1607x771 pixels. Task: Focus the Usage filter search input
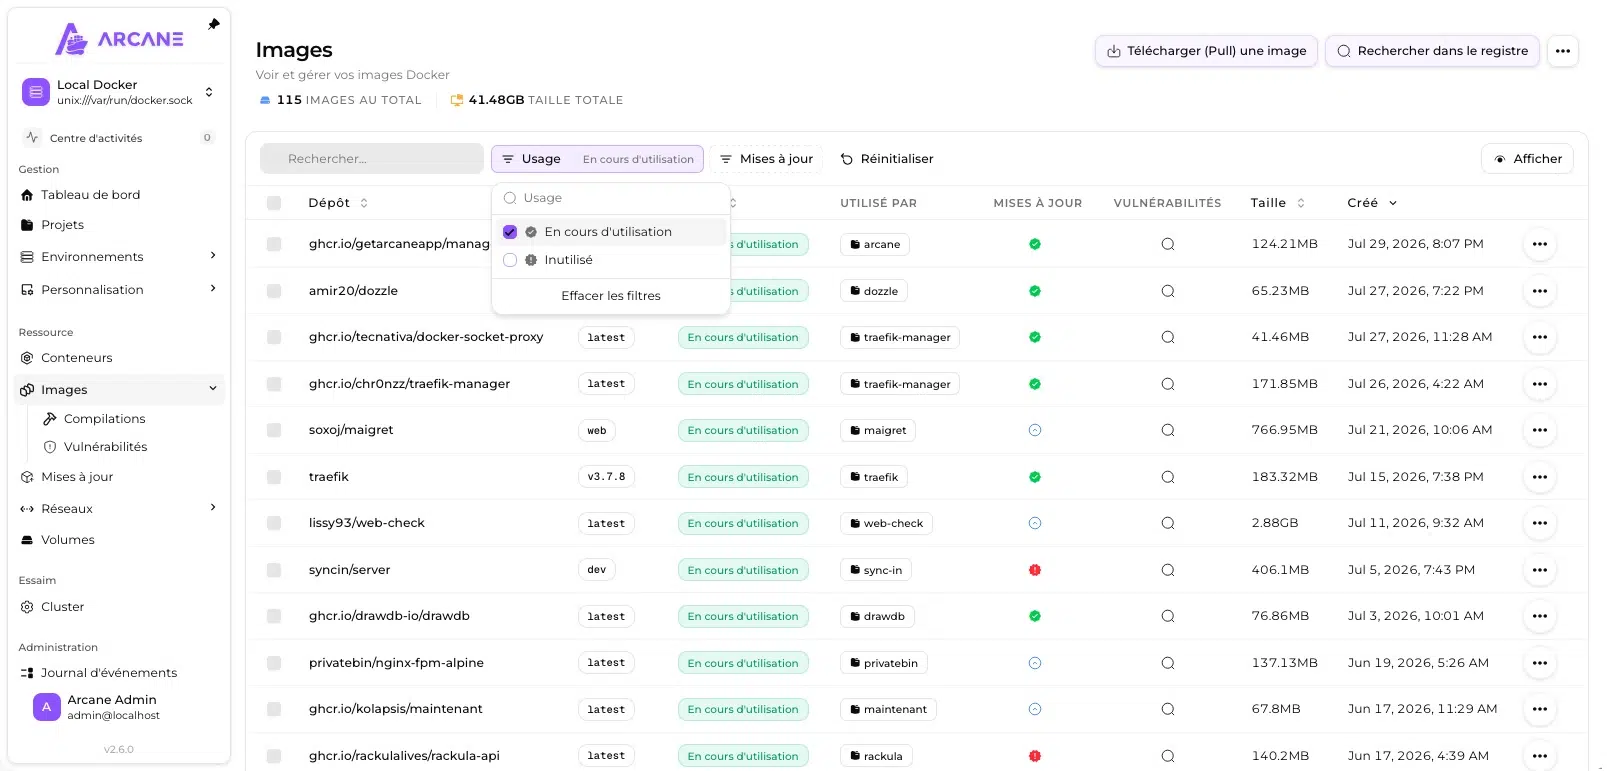click(611, 198)
